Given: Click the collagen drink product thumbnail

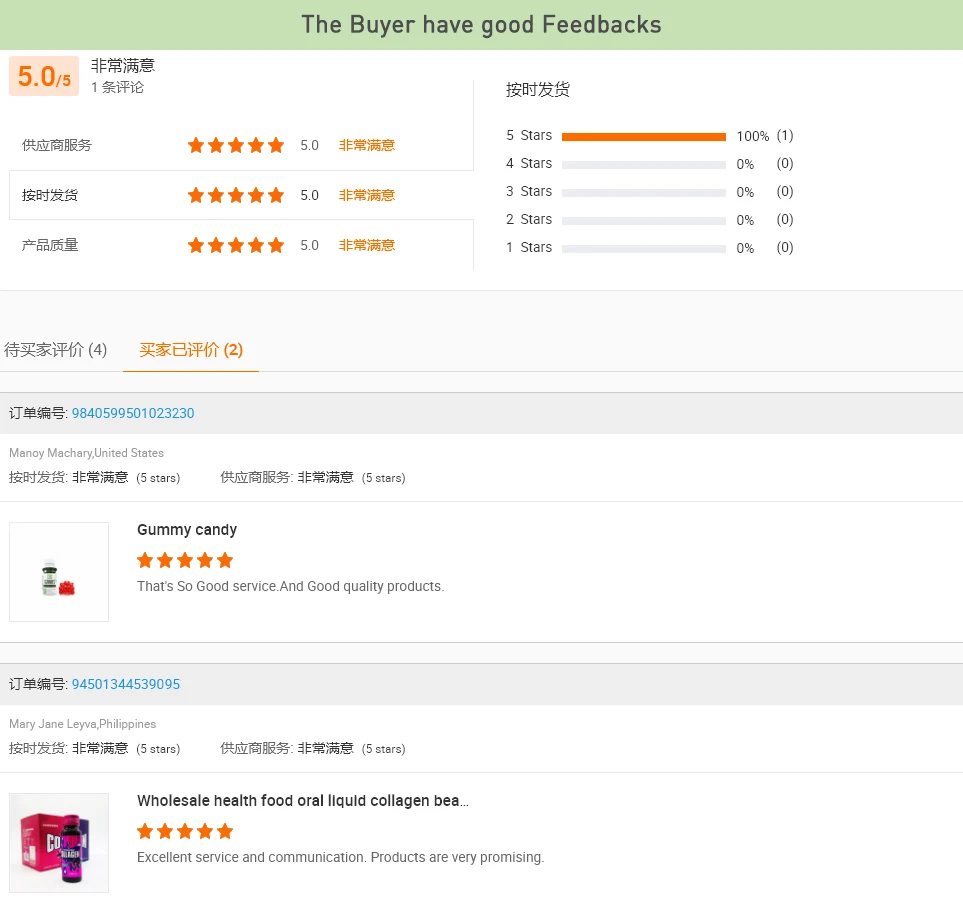Looking at the screenshot, I should click(x=59, y=843).
